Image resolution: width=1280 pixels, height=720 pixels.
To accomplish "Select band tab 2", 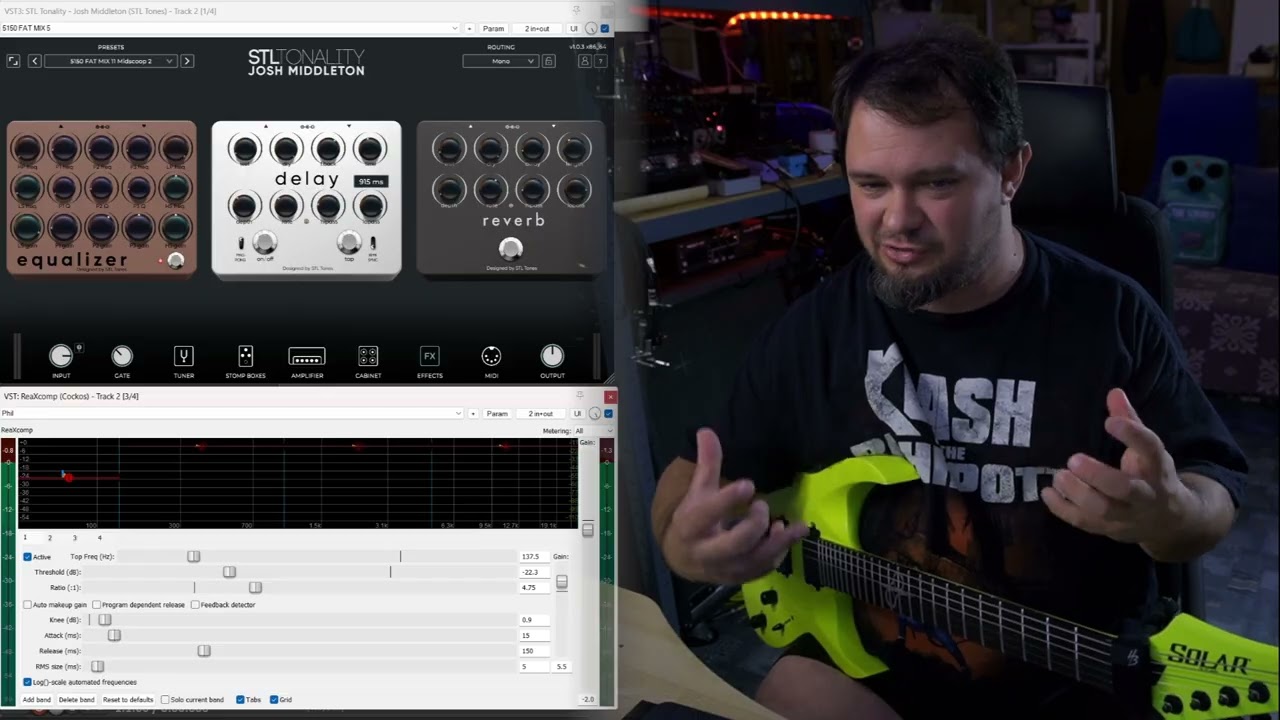I will click(x=50, y=538).
